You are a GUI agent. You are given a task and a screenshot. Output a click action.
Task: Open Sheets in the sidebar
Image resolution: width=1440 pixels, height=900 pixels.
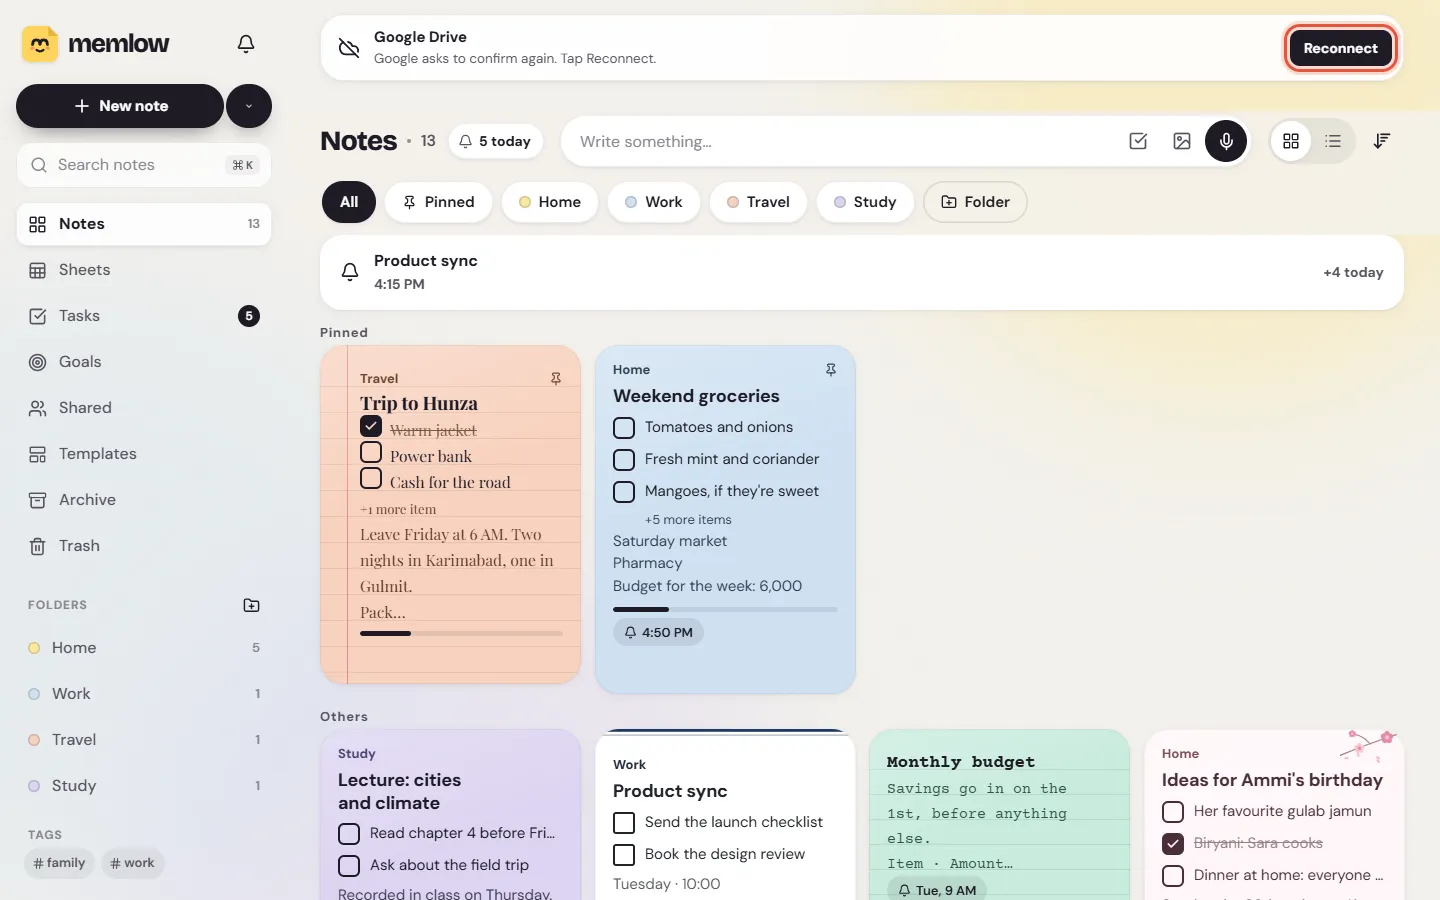coord(144,270)
